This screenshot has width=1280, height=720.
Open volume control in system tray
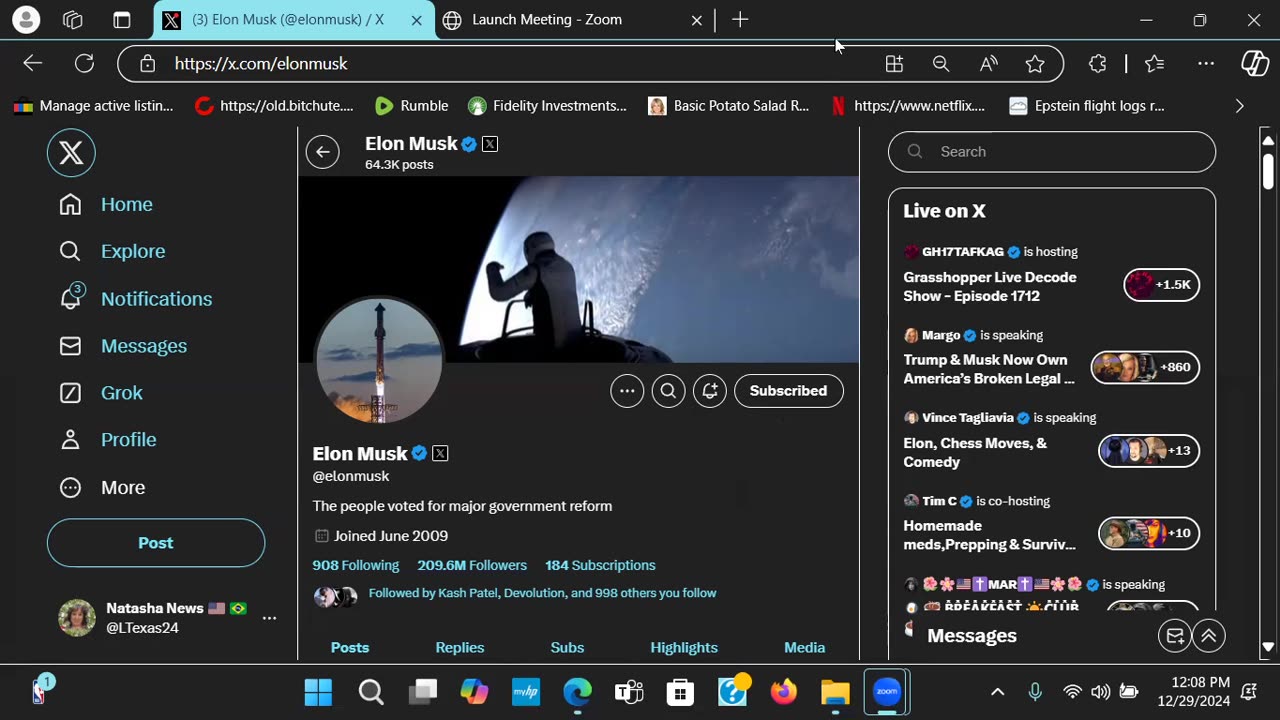click(1100, 692)
